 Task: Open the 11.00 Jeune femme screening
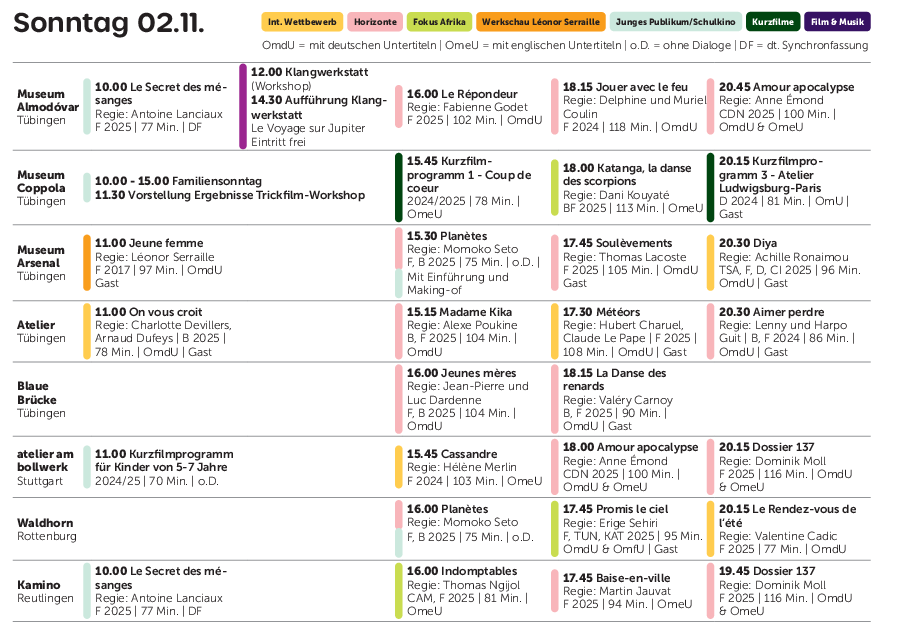pyautogui.click(x=149, y=243)
